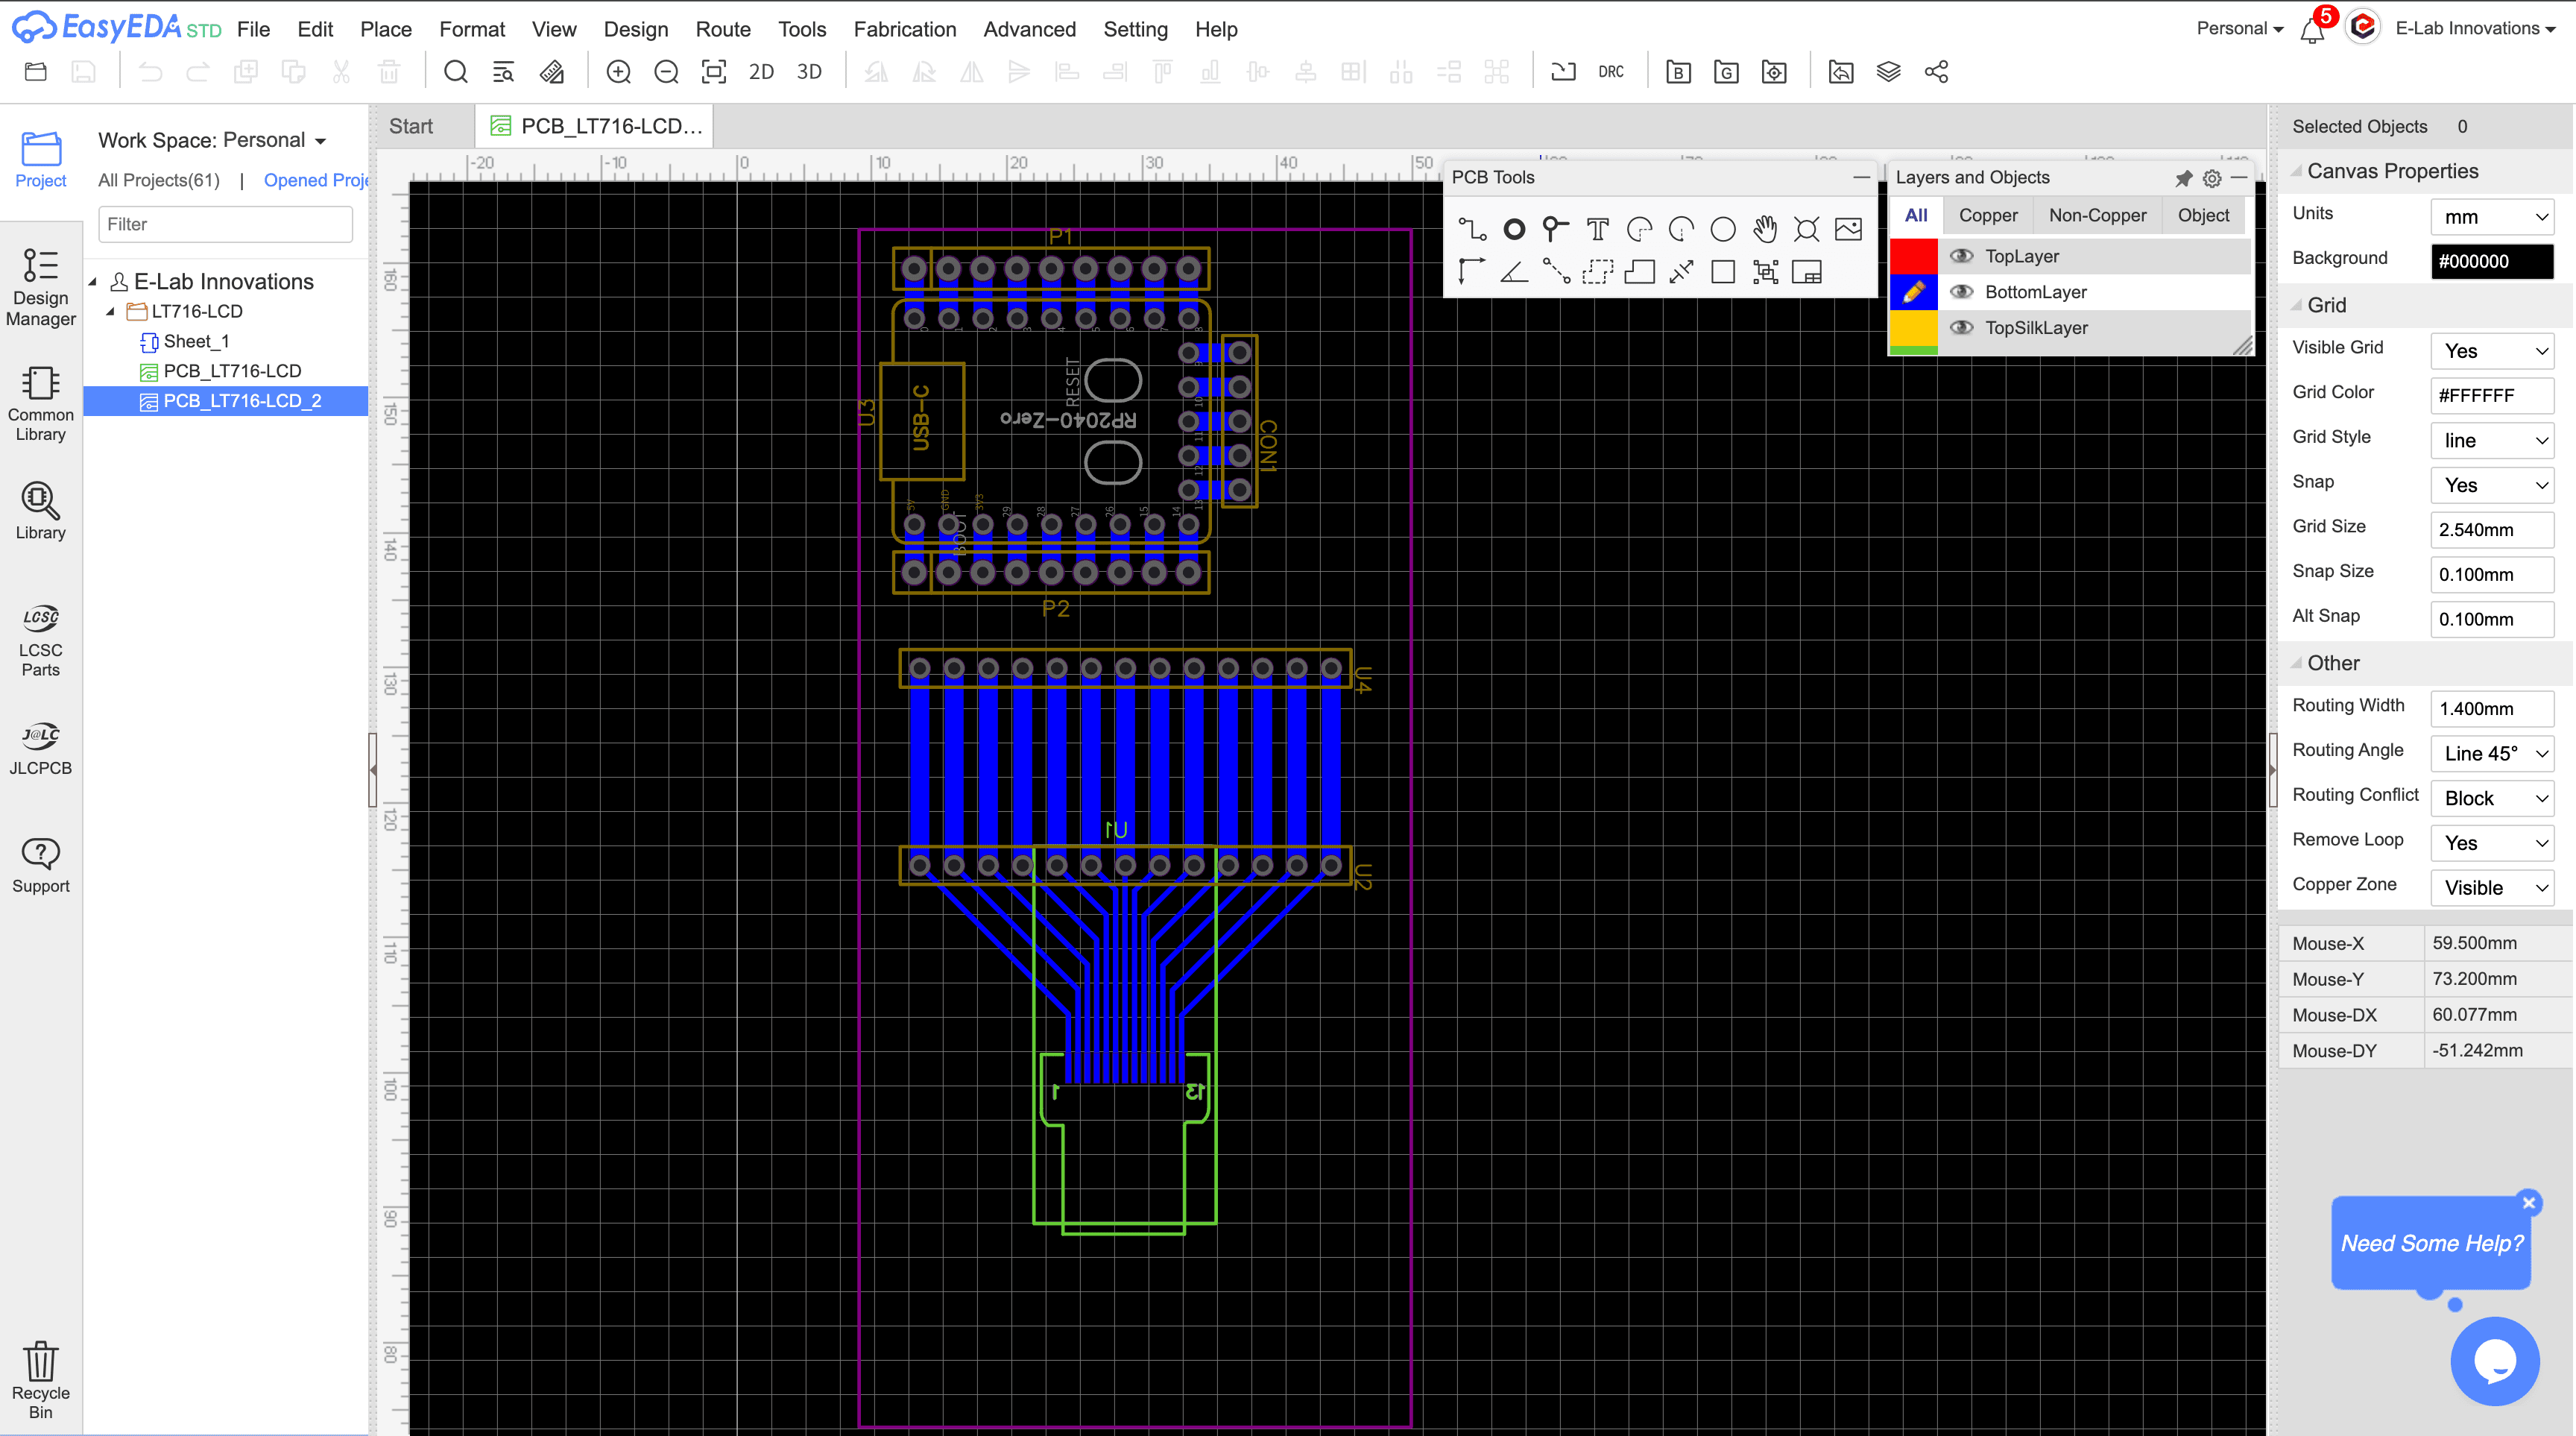The height and width of the screenshot is (1436, 2576).
Task: Click the Share toolbar icon
Action: click(x=1936, y=72)
